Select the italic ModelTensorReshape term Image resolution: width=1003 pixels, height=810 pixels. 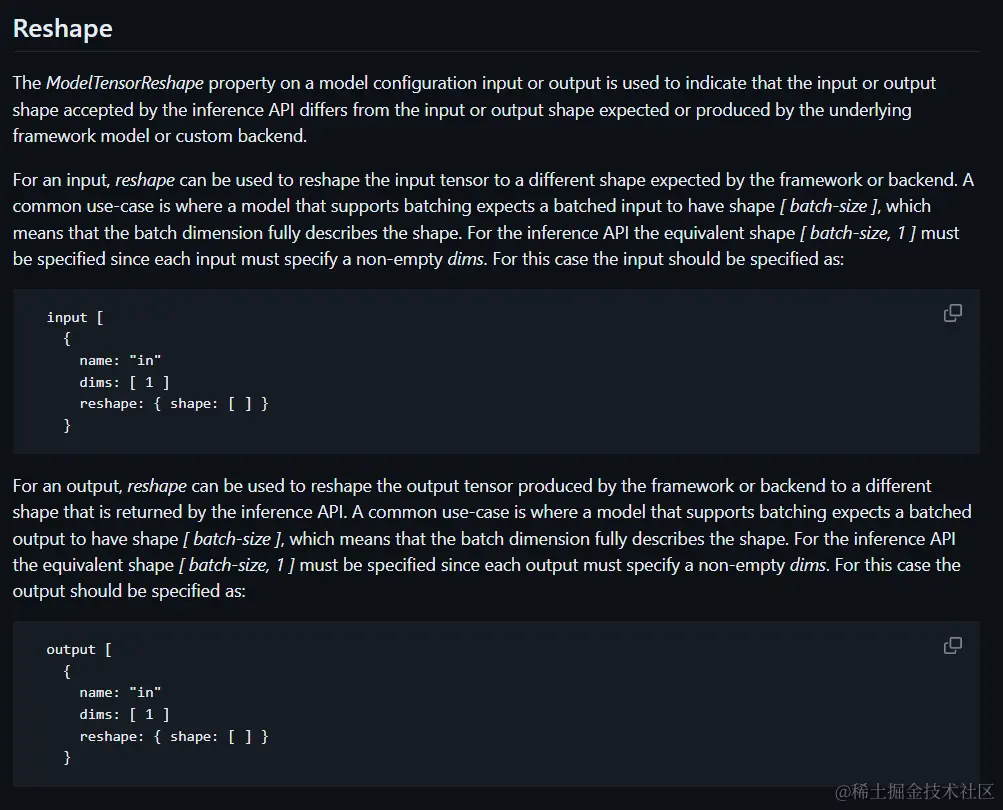(x=125, y=83)
